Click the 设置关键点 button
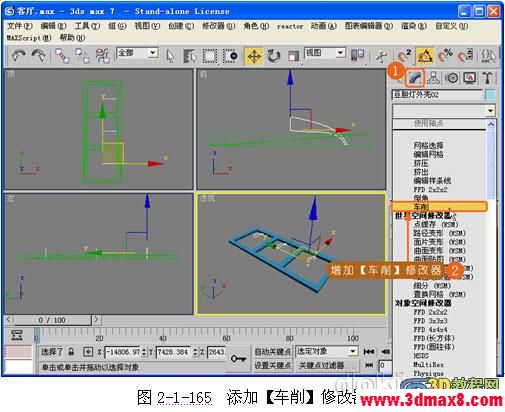505x412 pixels. 272,365
